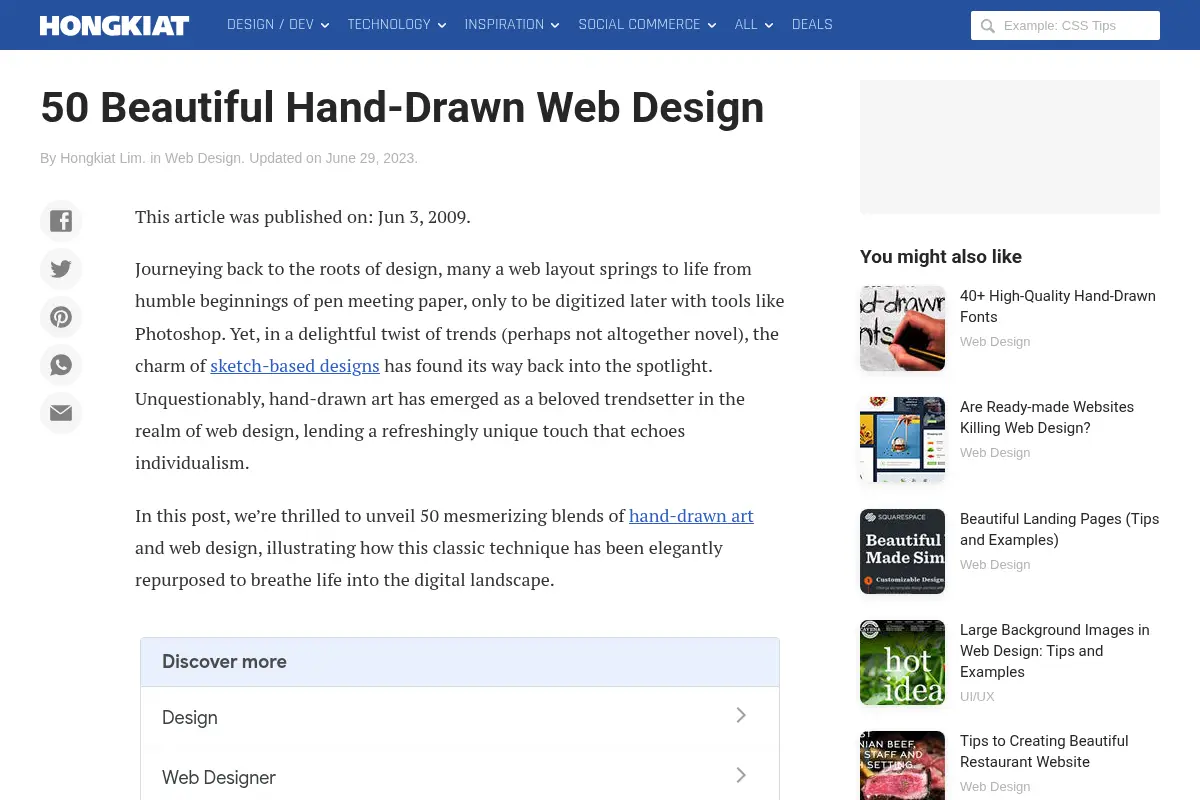Viewport: 1200px width, 800px height.
Task: Open the Design row chevron
Action: [741, 715]
